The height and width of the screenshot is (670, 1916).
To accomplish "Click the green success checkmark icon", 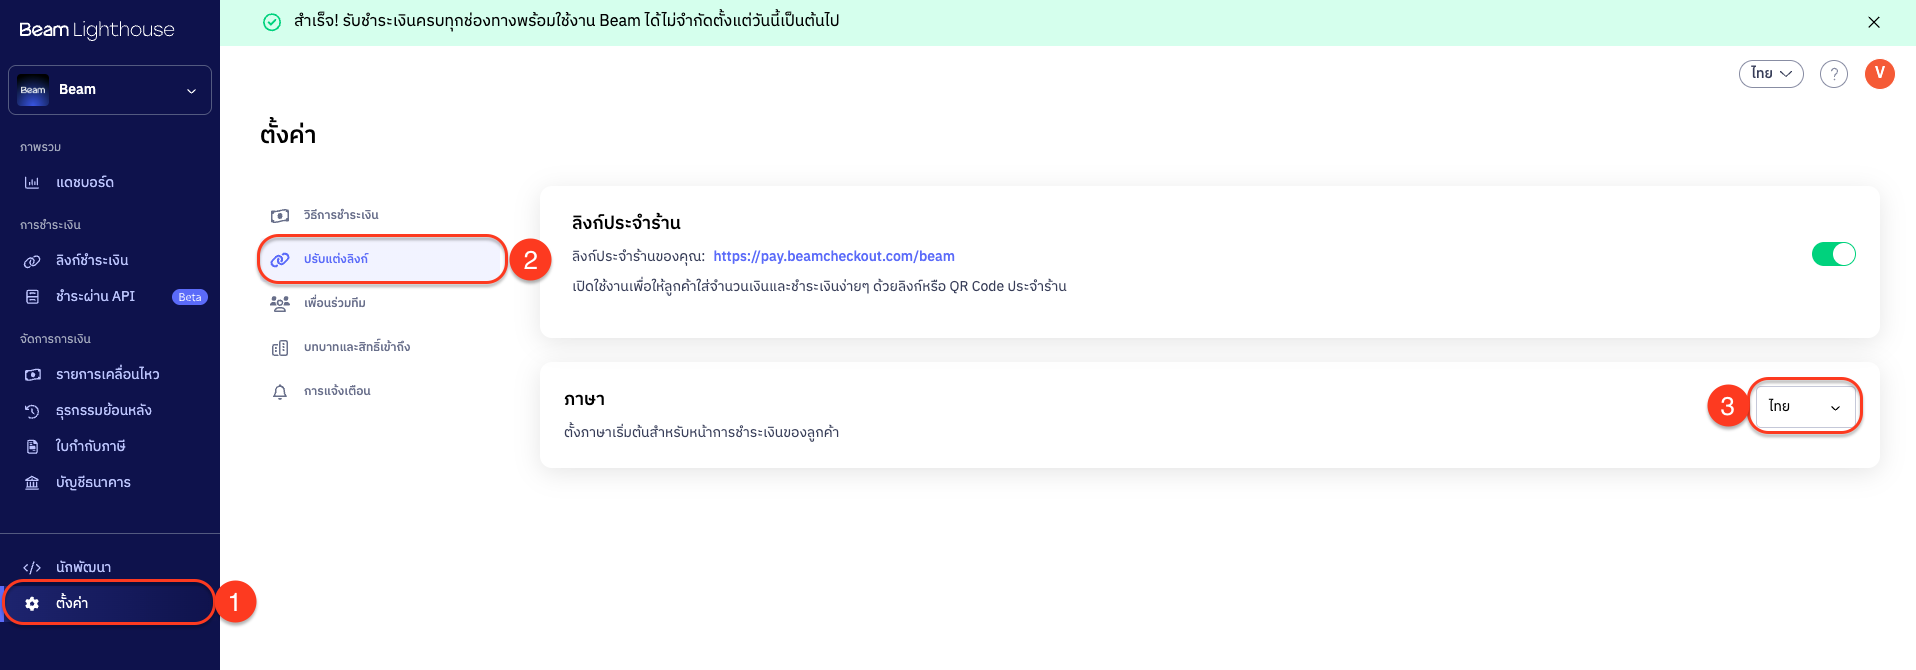I will [272, 22].
